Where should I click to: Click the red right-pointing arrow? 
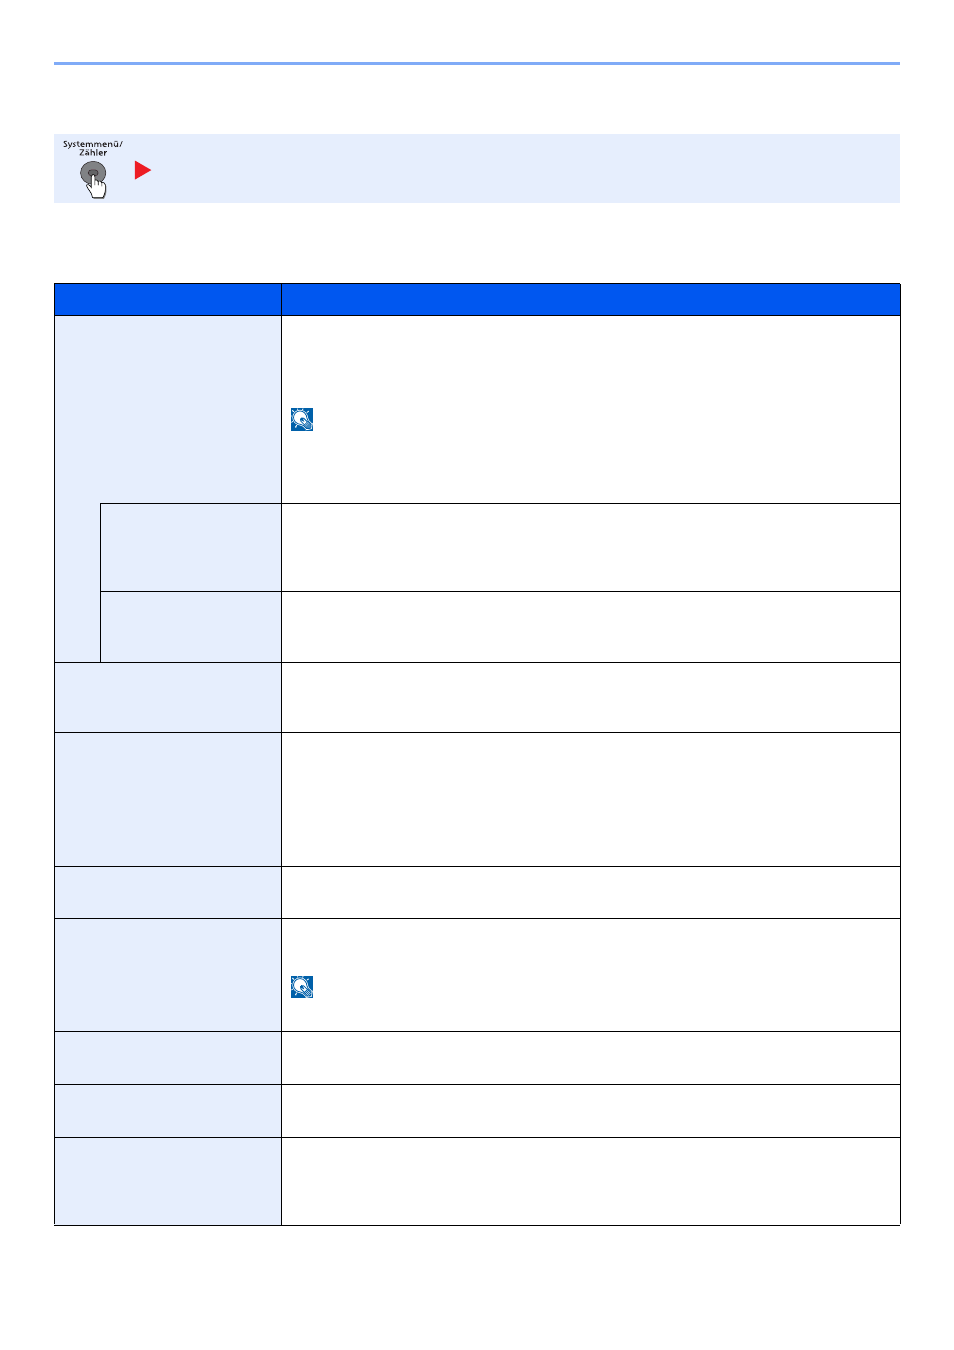pos(143,170)
